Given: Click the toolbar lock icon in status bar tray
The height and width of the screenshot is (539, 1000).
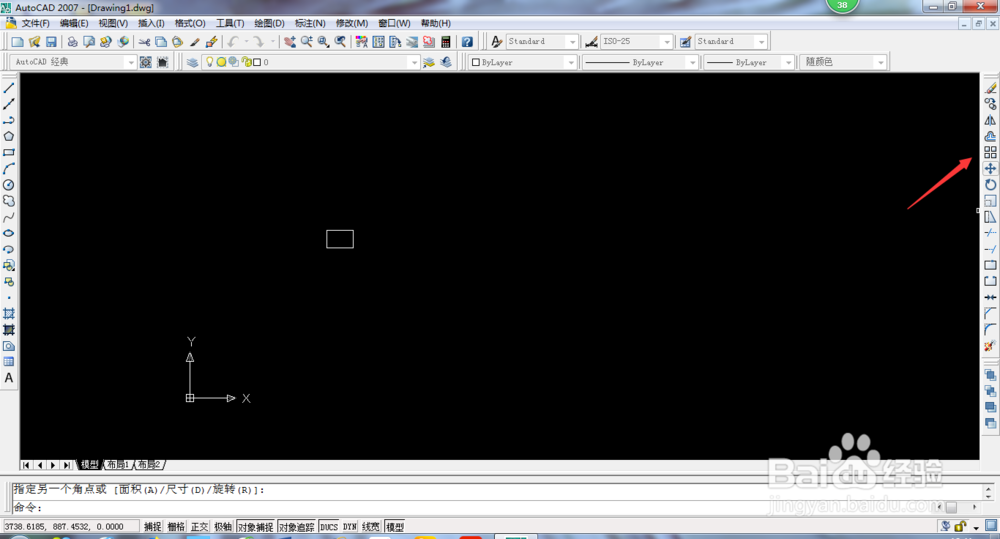Looking at the screenshot, I should [960, 527].
